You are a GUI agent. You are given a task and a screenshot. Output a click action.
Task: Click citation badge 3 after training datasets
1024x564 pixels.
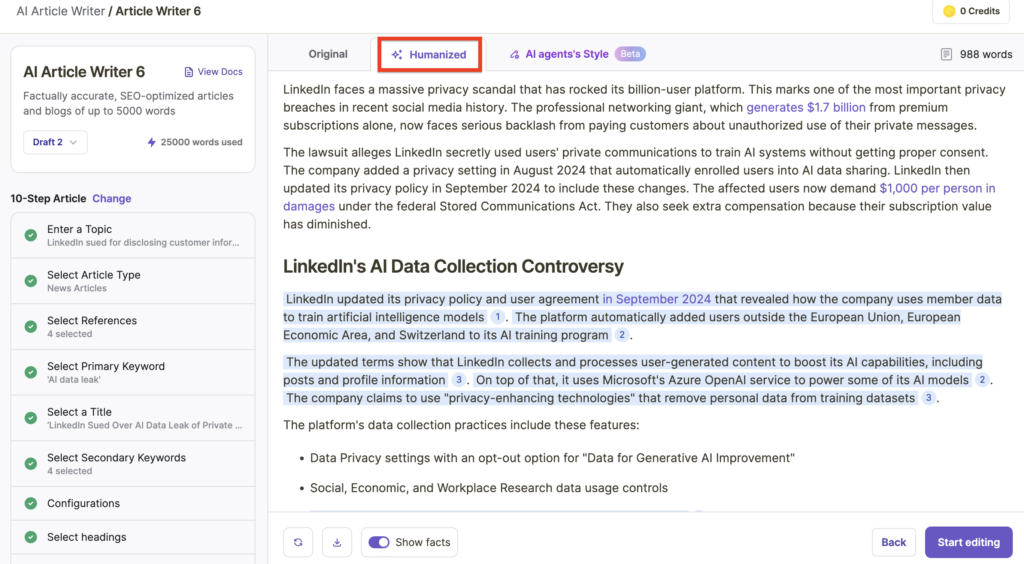pyautogui.click(x=928, y=398)
